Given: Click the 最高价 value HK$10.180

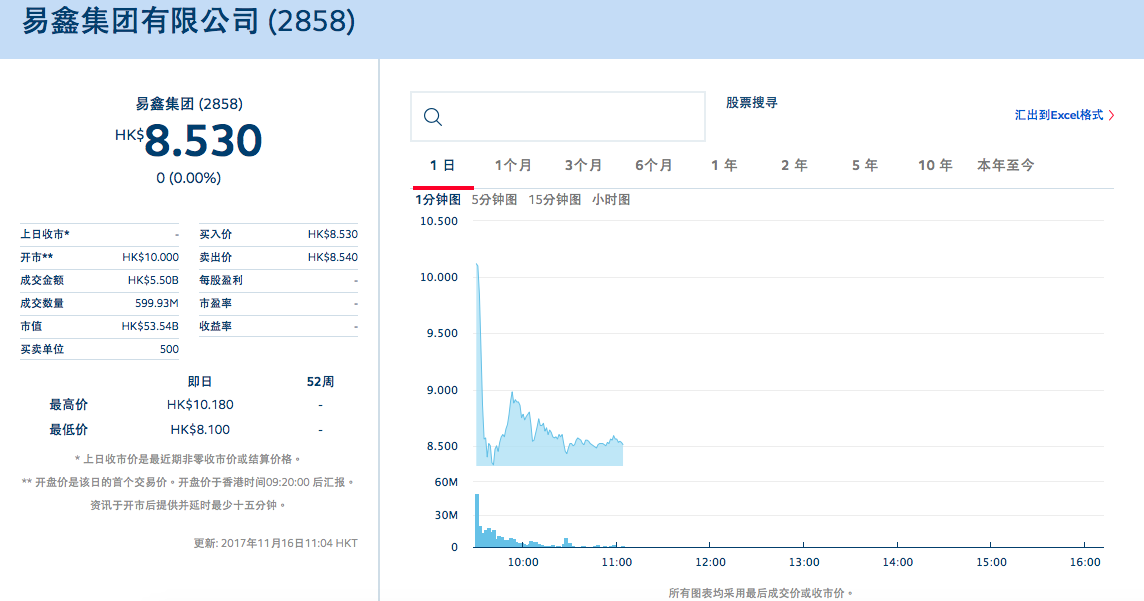Looking at the screenshot, I should (200, 405).
